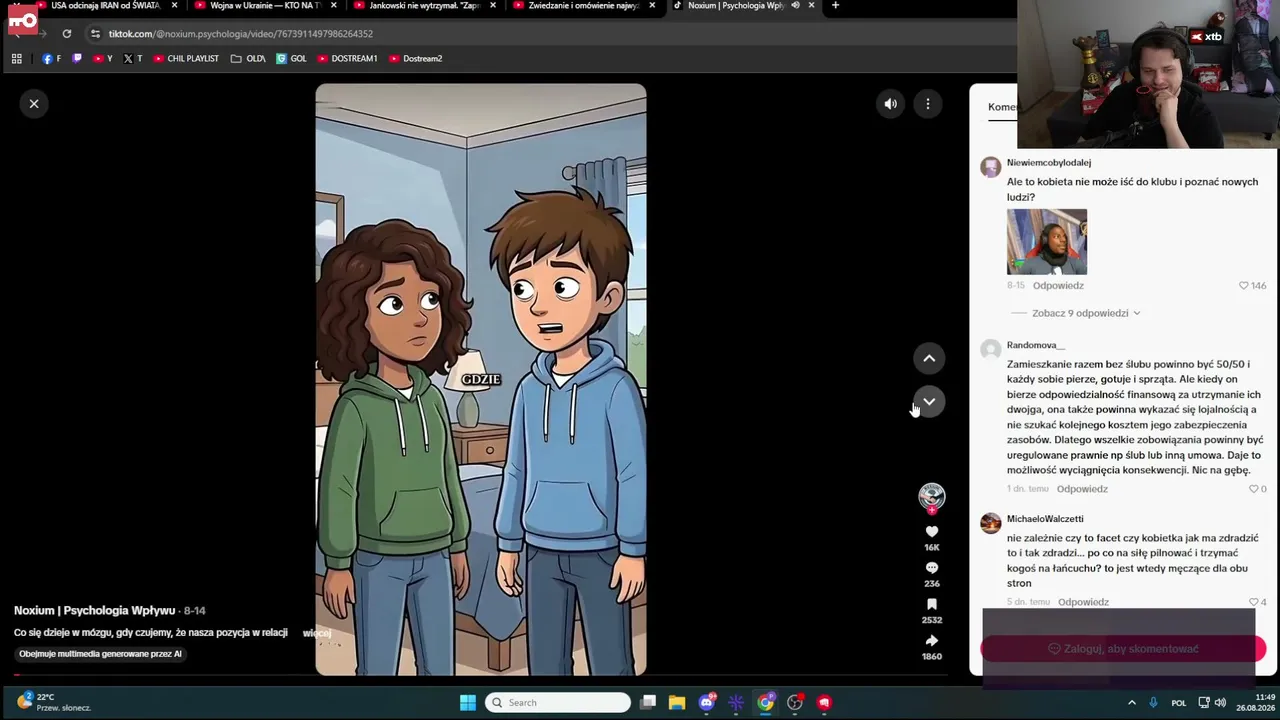Image resolution: width=1280 pixels, height=720 pixels.
Task: Open the Dostream2 bookmark
Action: click(x=415, y=59)
